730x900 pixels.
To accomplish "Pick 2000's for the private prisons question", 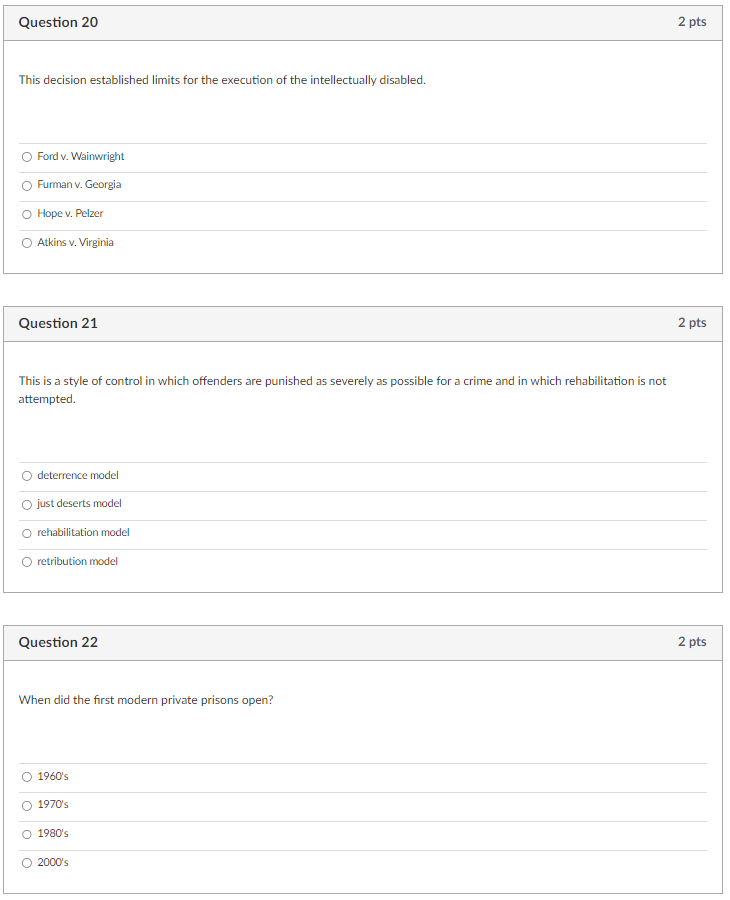I will (26, 862).
